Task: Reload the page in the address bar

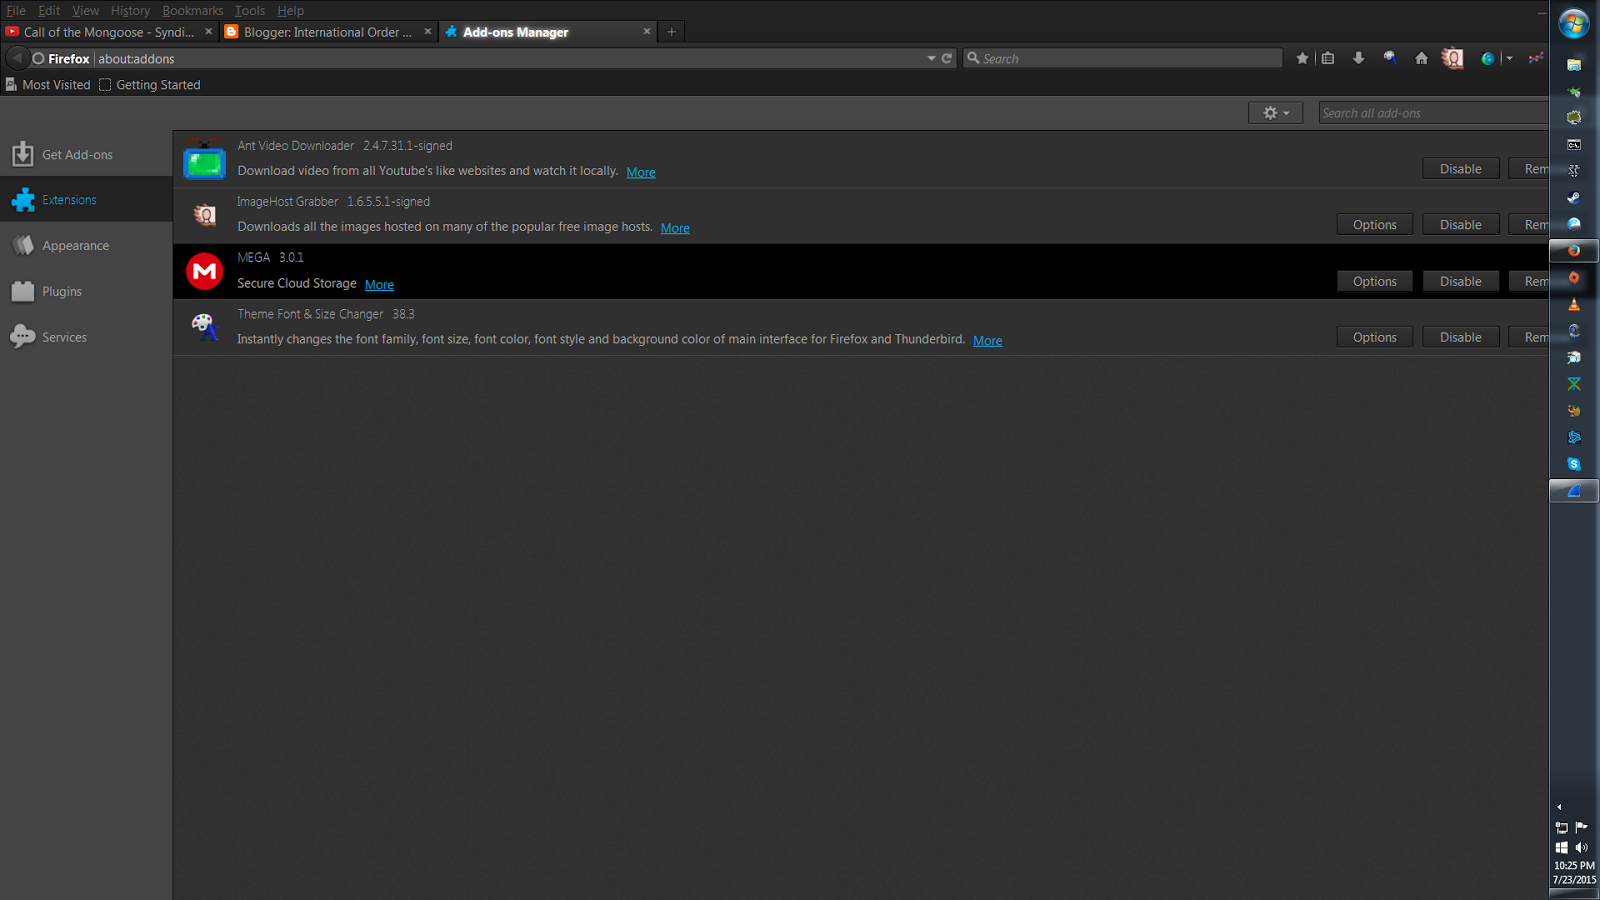Action: pos(947,58)
